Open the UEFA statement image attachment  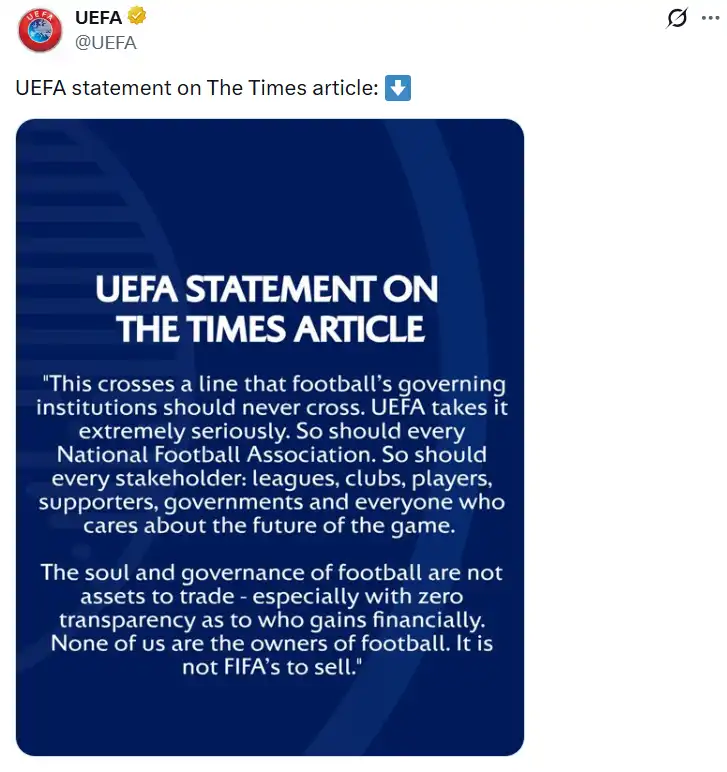[x=270, y=437]
